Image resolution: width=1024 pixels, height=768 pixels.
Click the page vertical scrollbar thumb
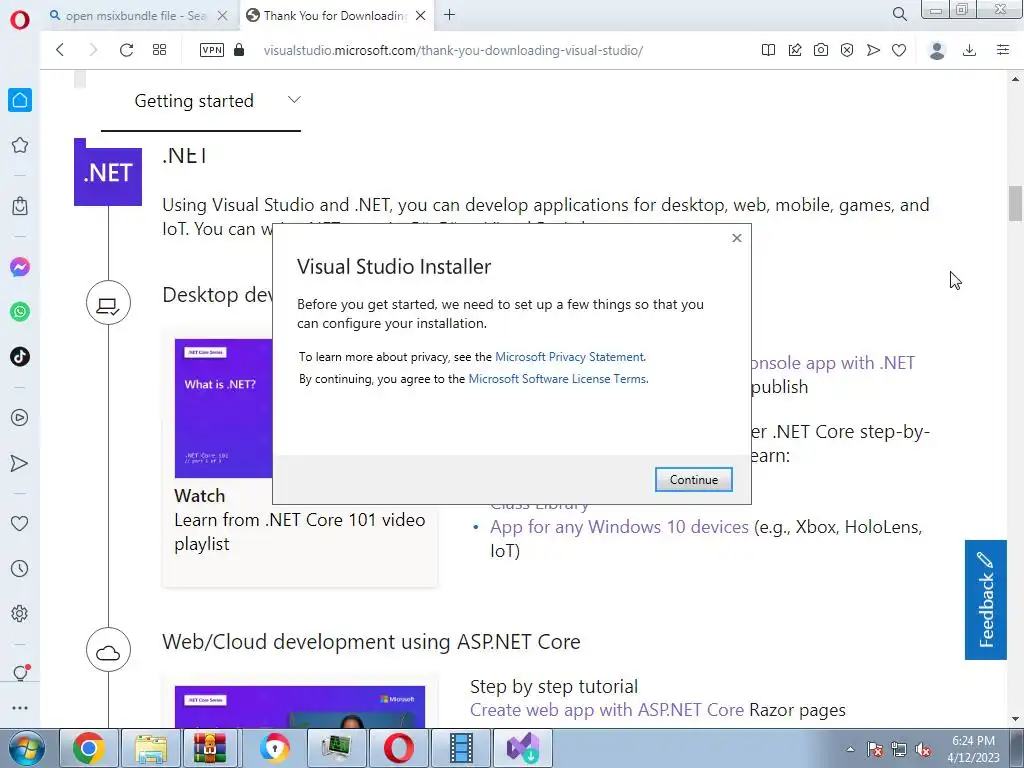click(x=1015, y=204)
